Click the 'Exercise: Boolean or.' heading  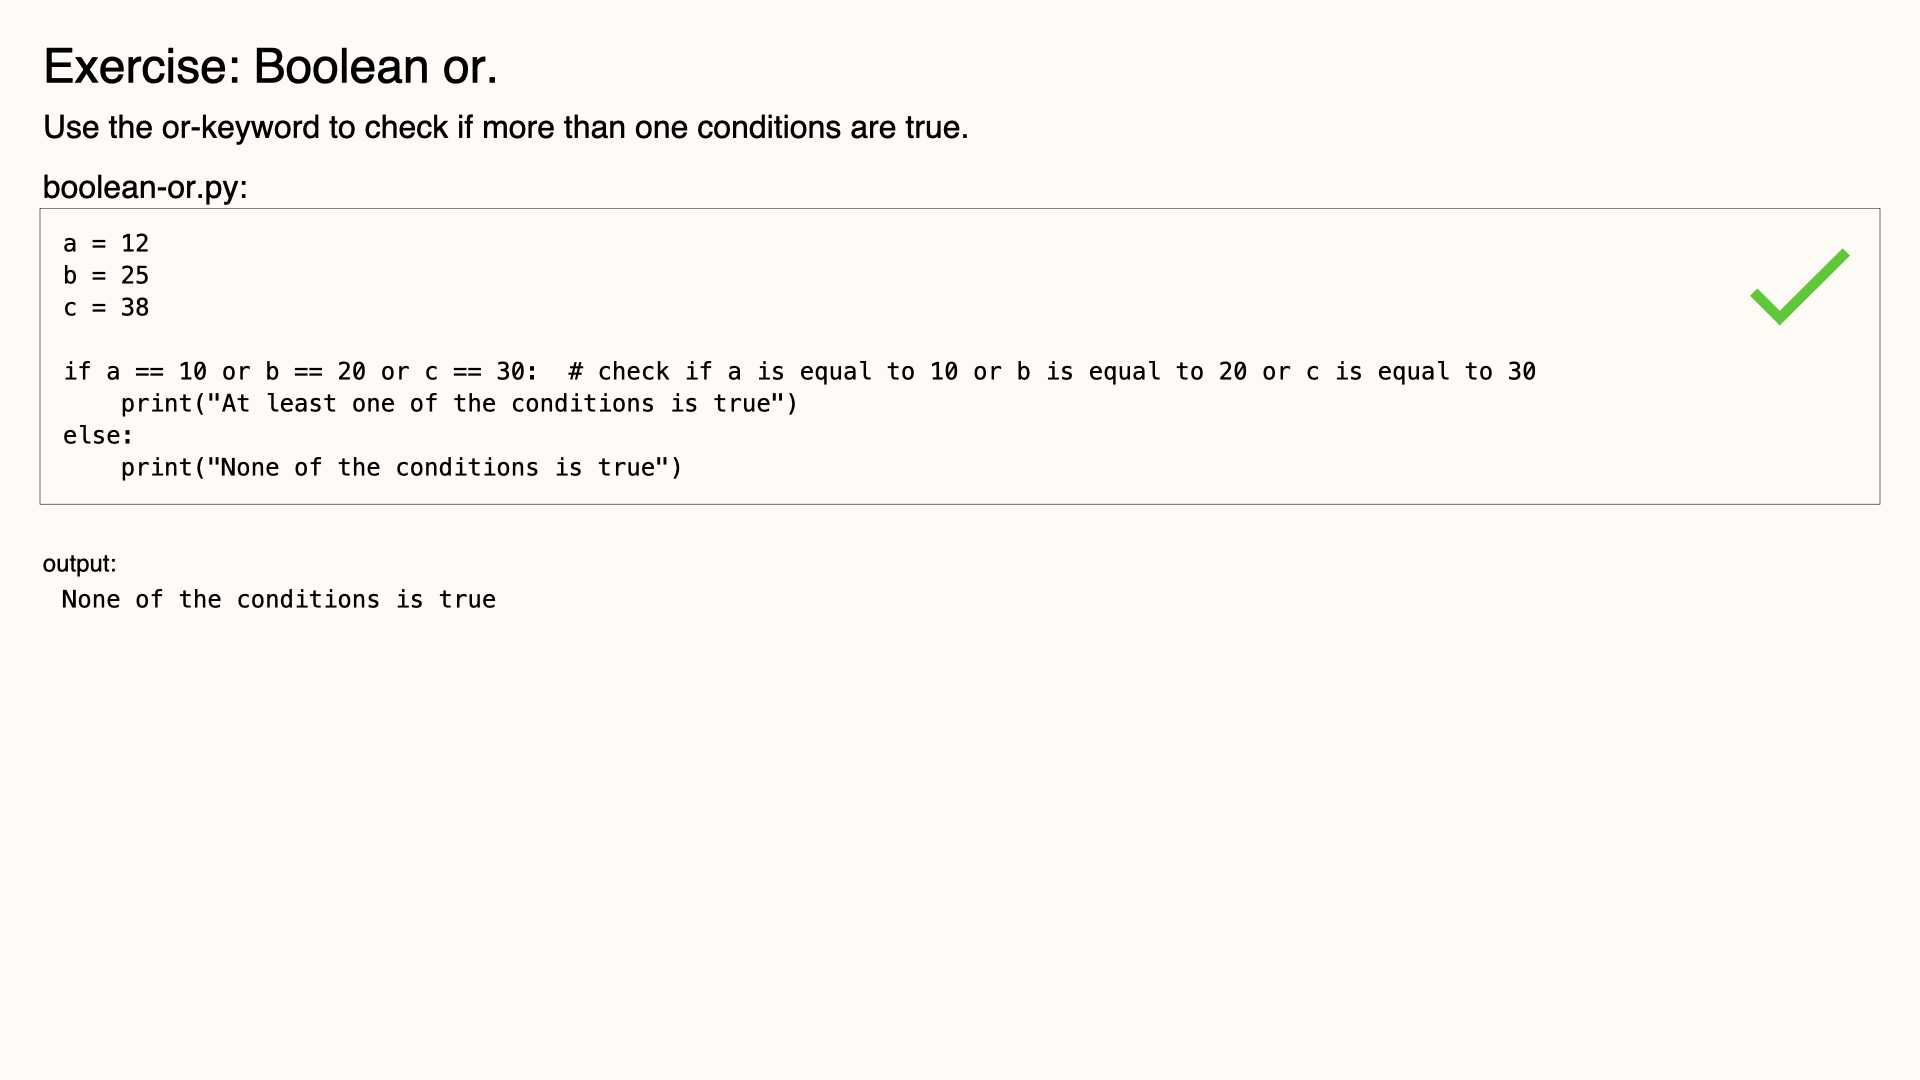[x=270, y=67]
